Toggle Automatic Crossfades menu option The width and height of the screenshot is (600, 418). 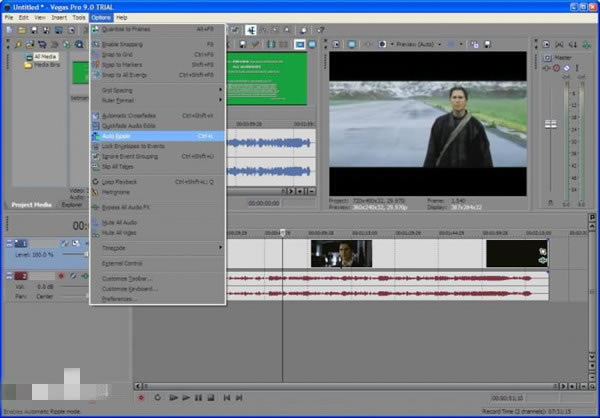(130, 115)
